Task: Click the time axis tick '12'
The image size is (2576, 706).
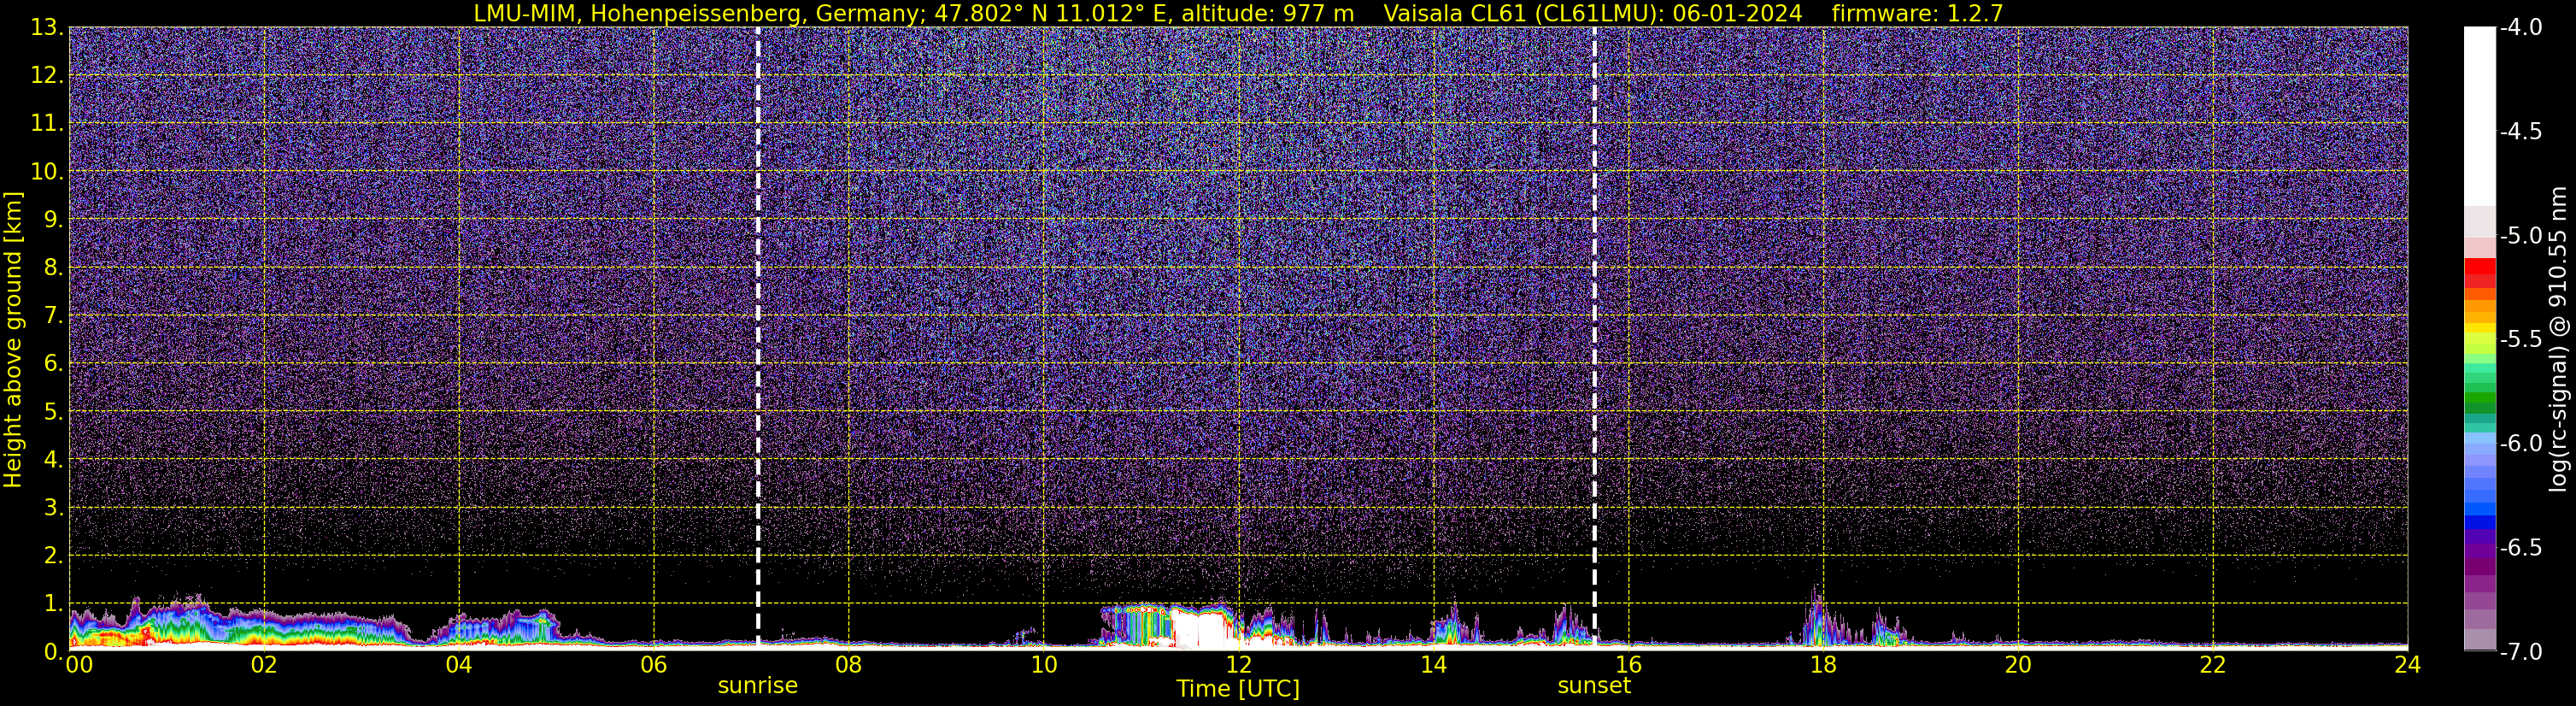Action: pos(1238,665)
